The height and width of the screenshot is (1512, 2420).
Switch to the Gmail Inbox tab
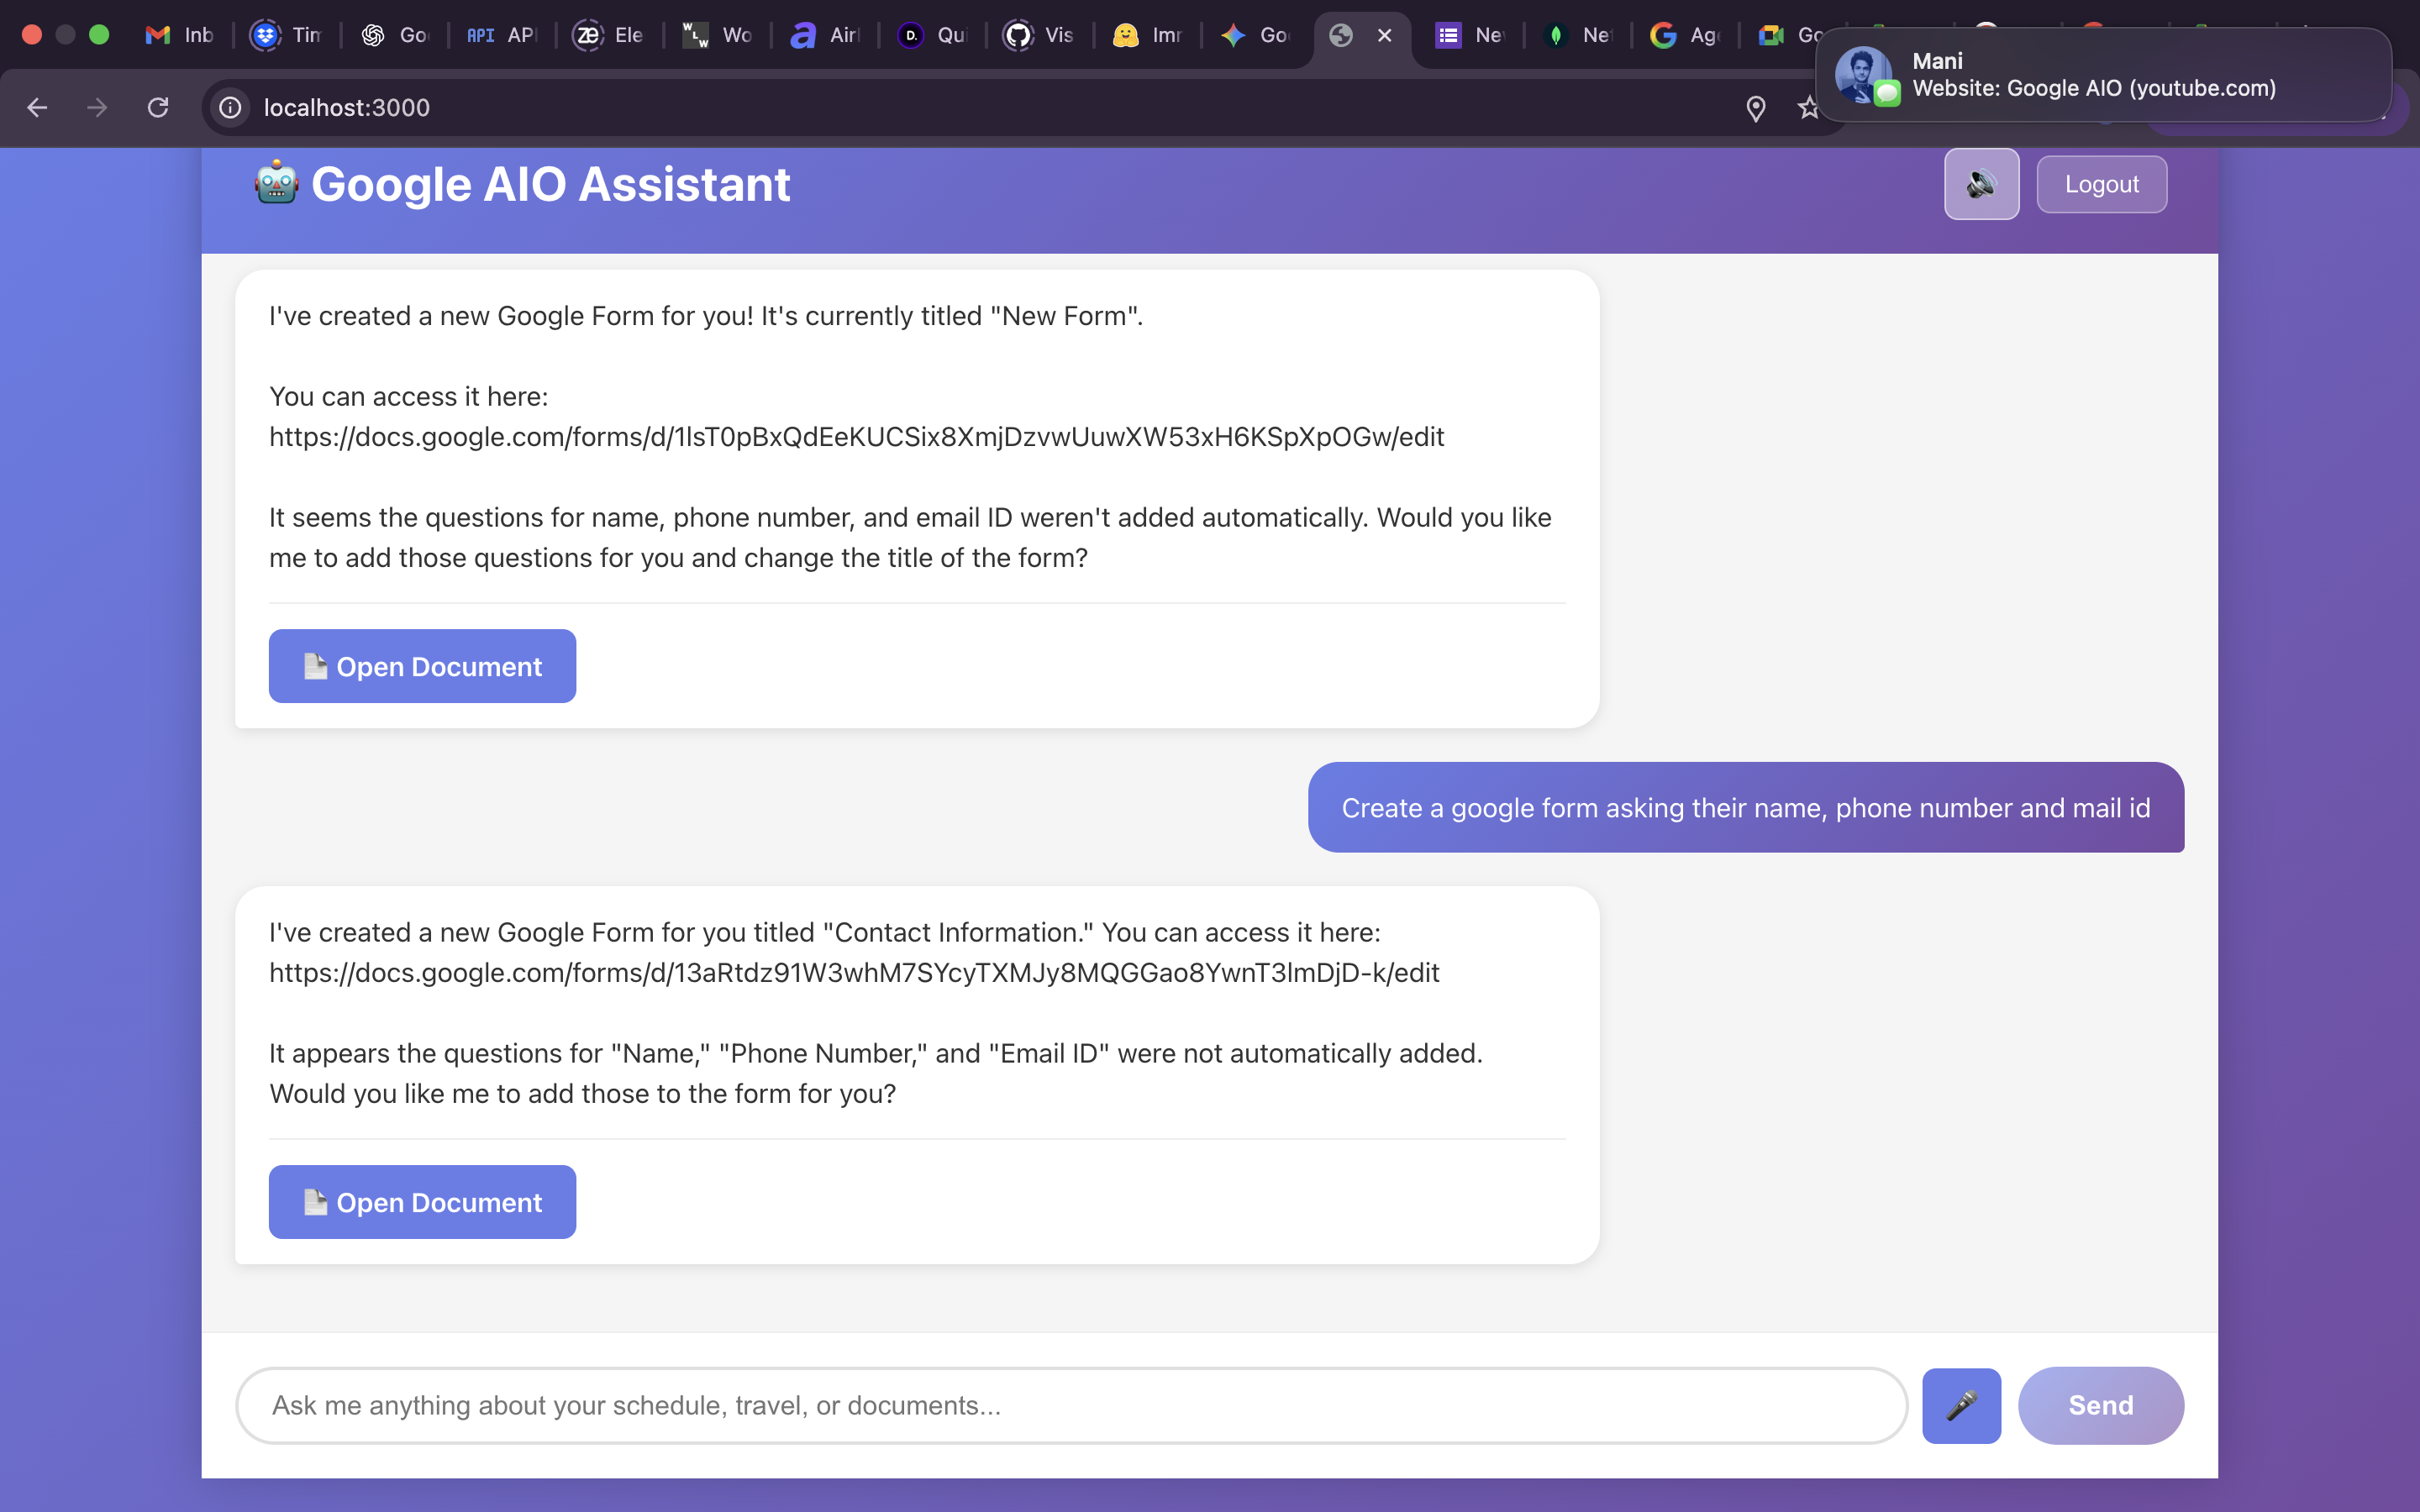click(x=181, y=35)
